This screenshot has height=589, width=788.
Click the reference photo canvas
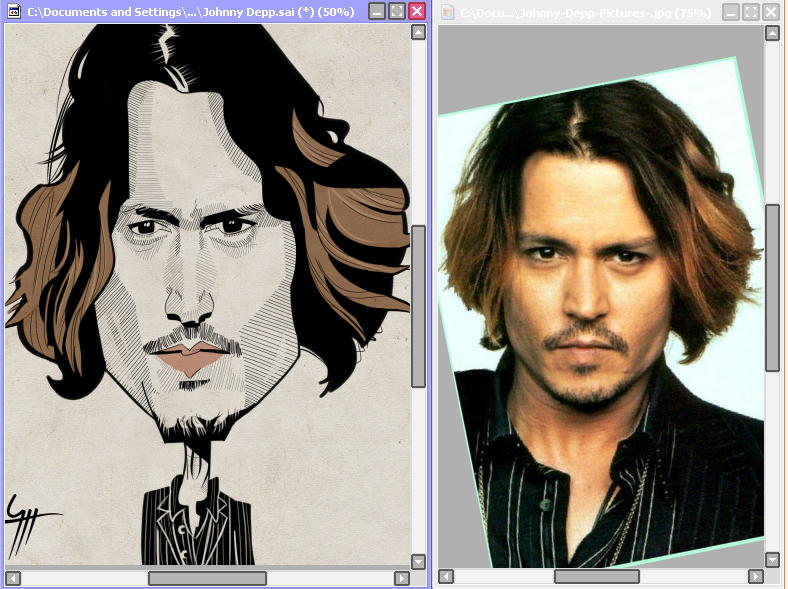(x=601, y=297)
